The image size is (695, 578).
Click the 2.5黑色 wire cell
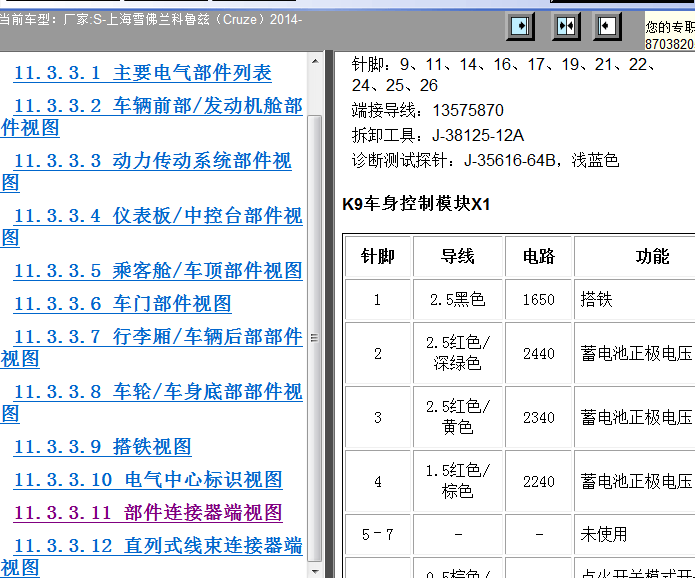458,300
